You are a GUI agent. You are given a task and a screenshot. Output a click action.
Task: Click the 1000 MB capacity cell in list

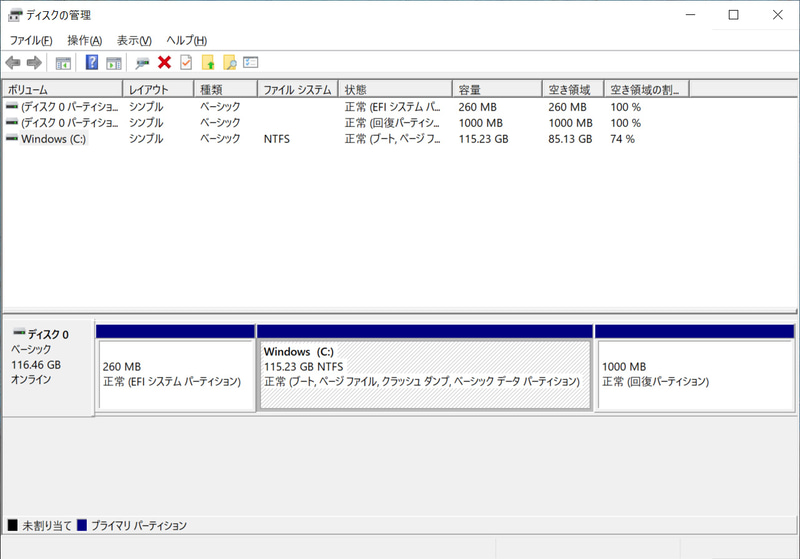(480, 123)
